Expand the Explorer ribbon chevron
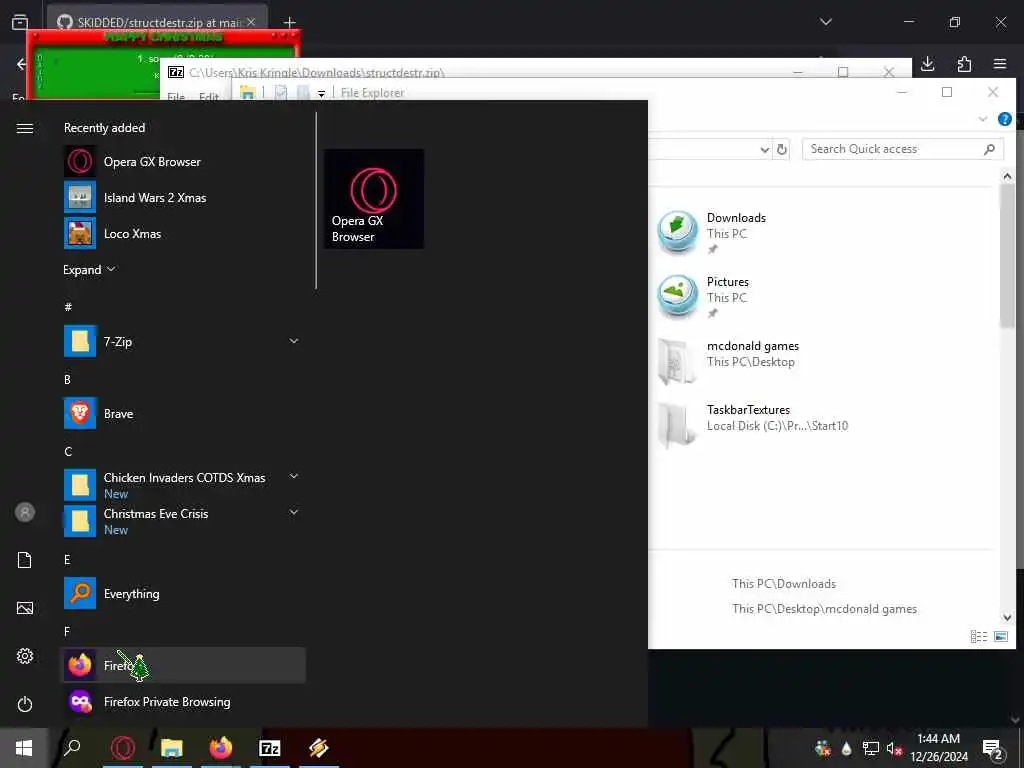Screen dimensions: 1024x768 pyautogui.click(x=983, y=119)
